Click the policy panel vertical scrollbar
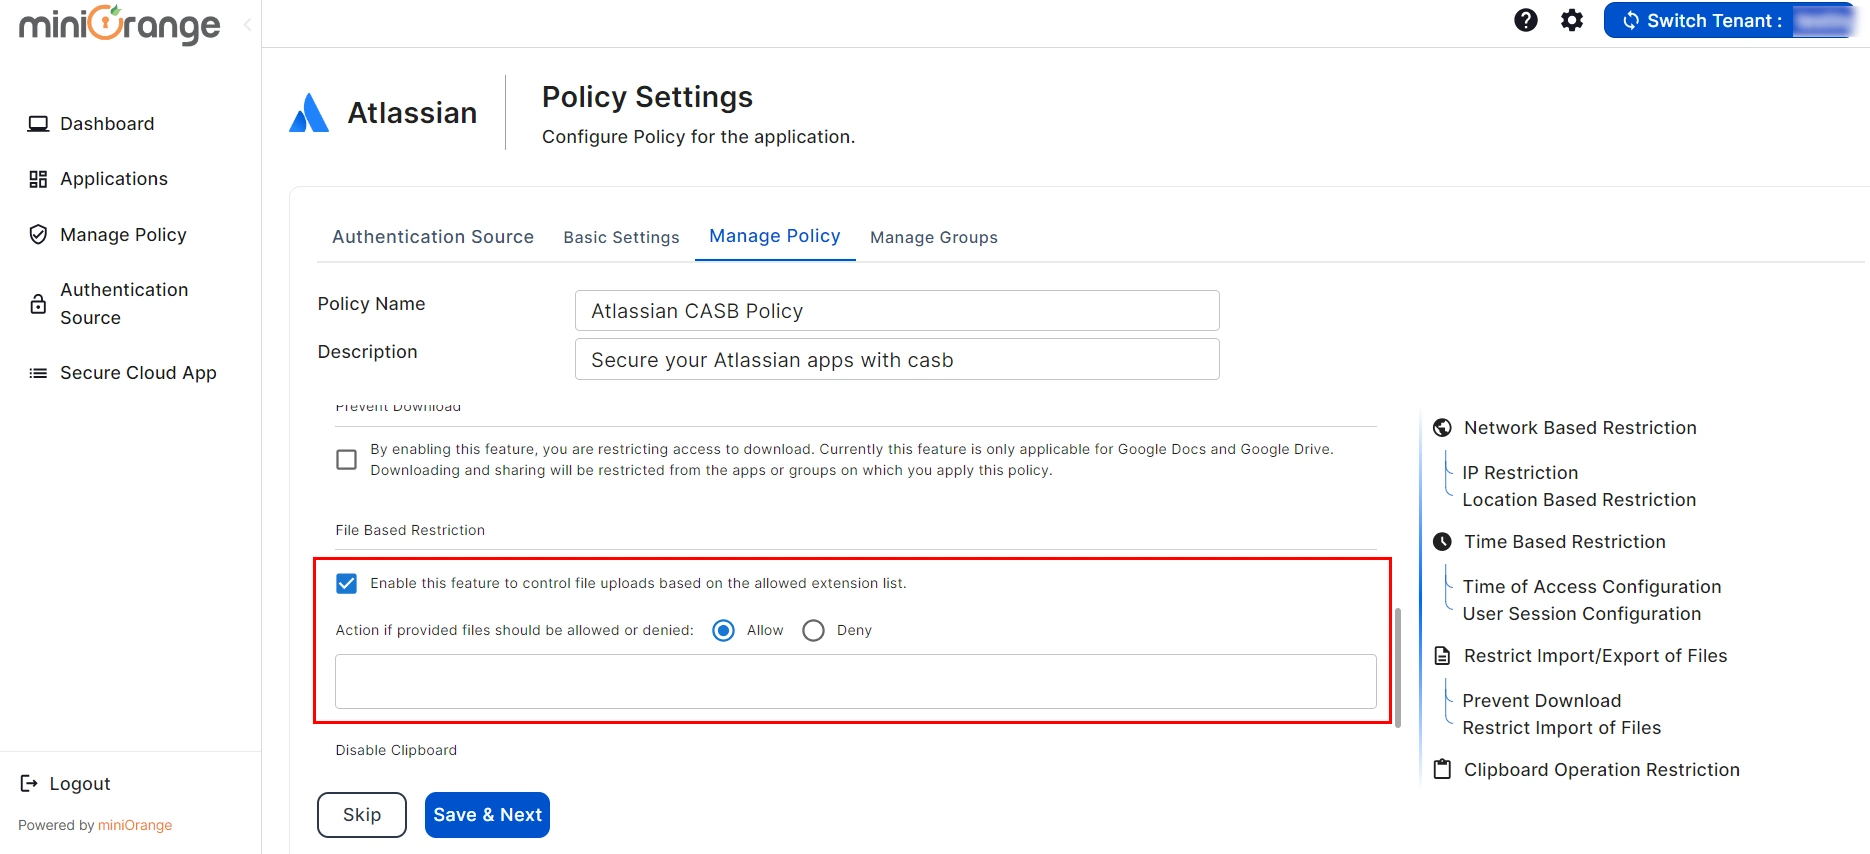Viewport: 1870px width, 854px height. click(x=1397, y=667)
